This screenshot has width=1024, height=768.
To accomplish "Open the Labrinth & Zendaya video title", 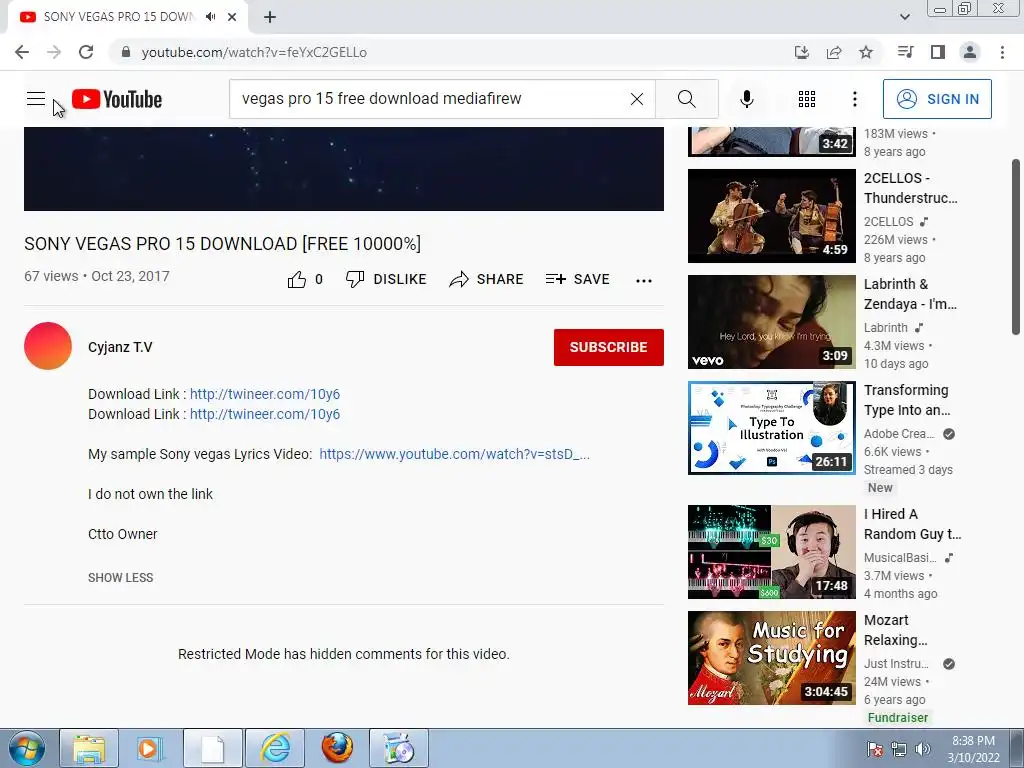I will pos(910,294).
